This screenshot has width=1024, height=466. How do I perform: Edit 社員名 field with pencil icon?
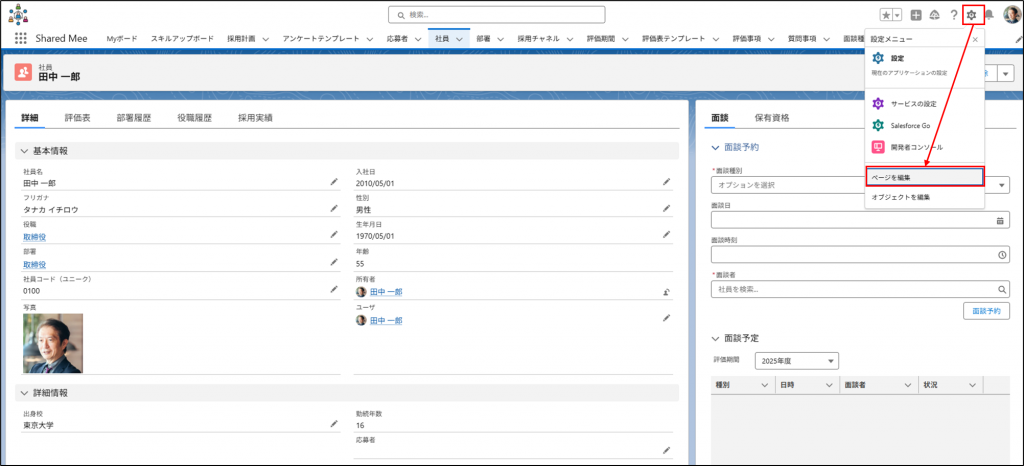334,182
